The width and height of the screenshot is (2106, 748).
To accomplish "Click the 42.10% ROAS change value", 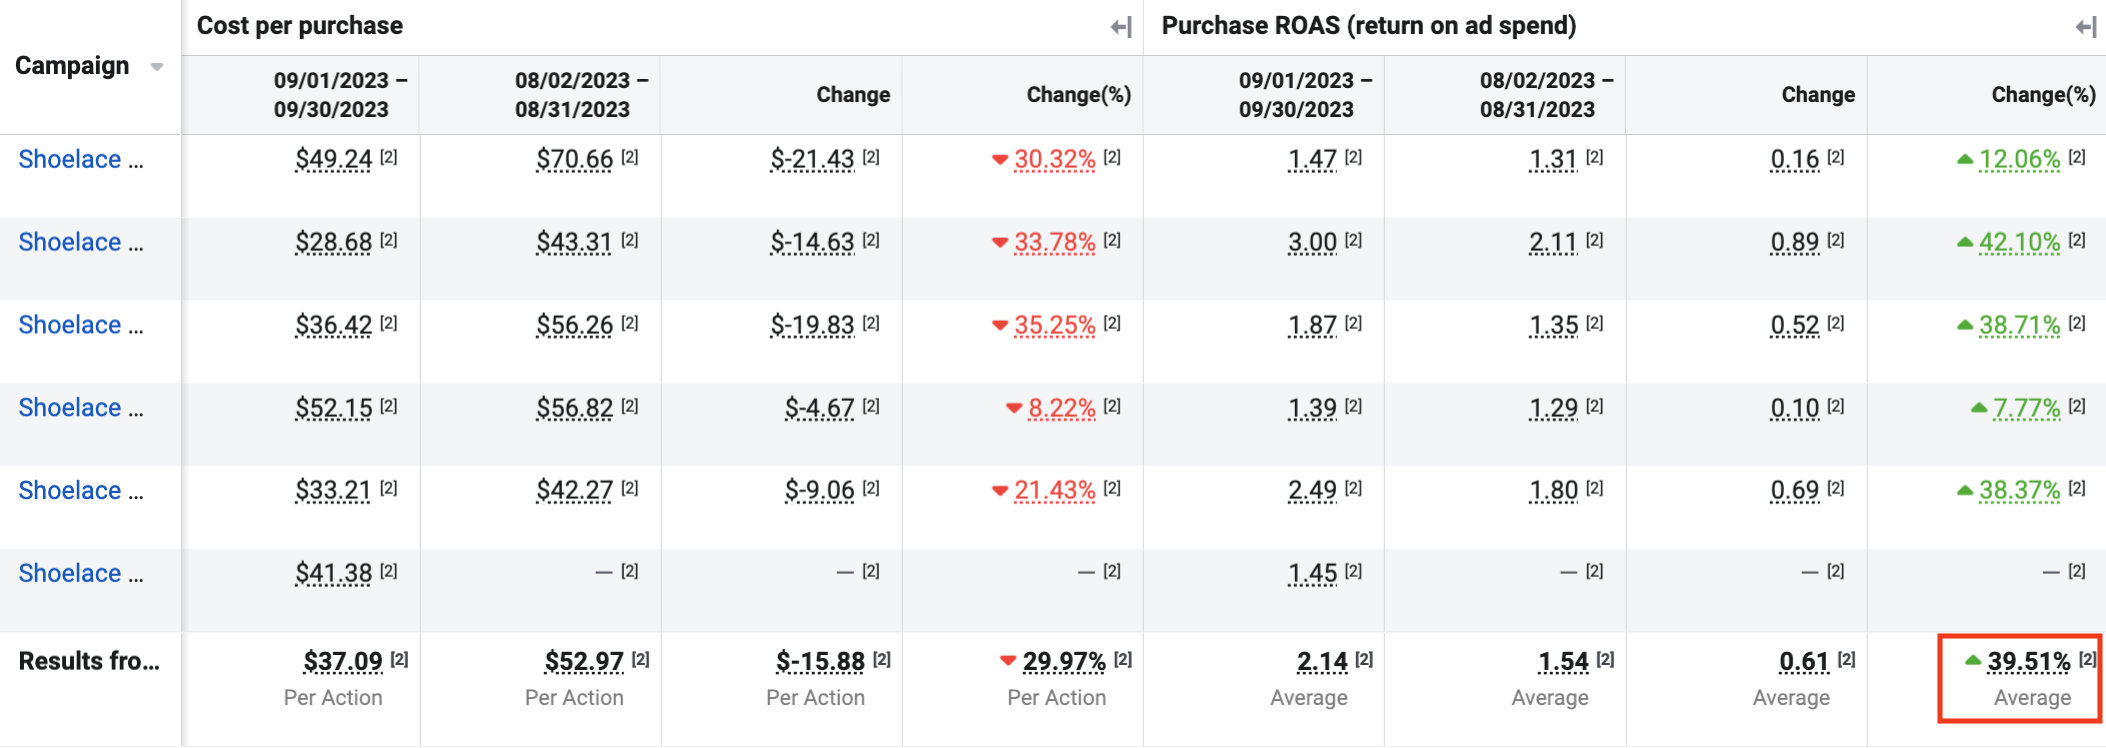I will (x=2019, y=242).
